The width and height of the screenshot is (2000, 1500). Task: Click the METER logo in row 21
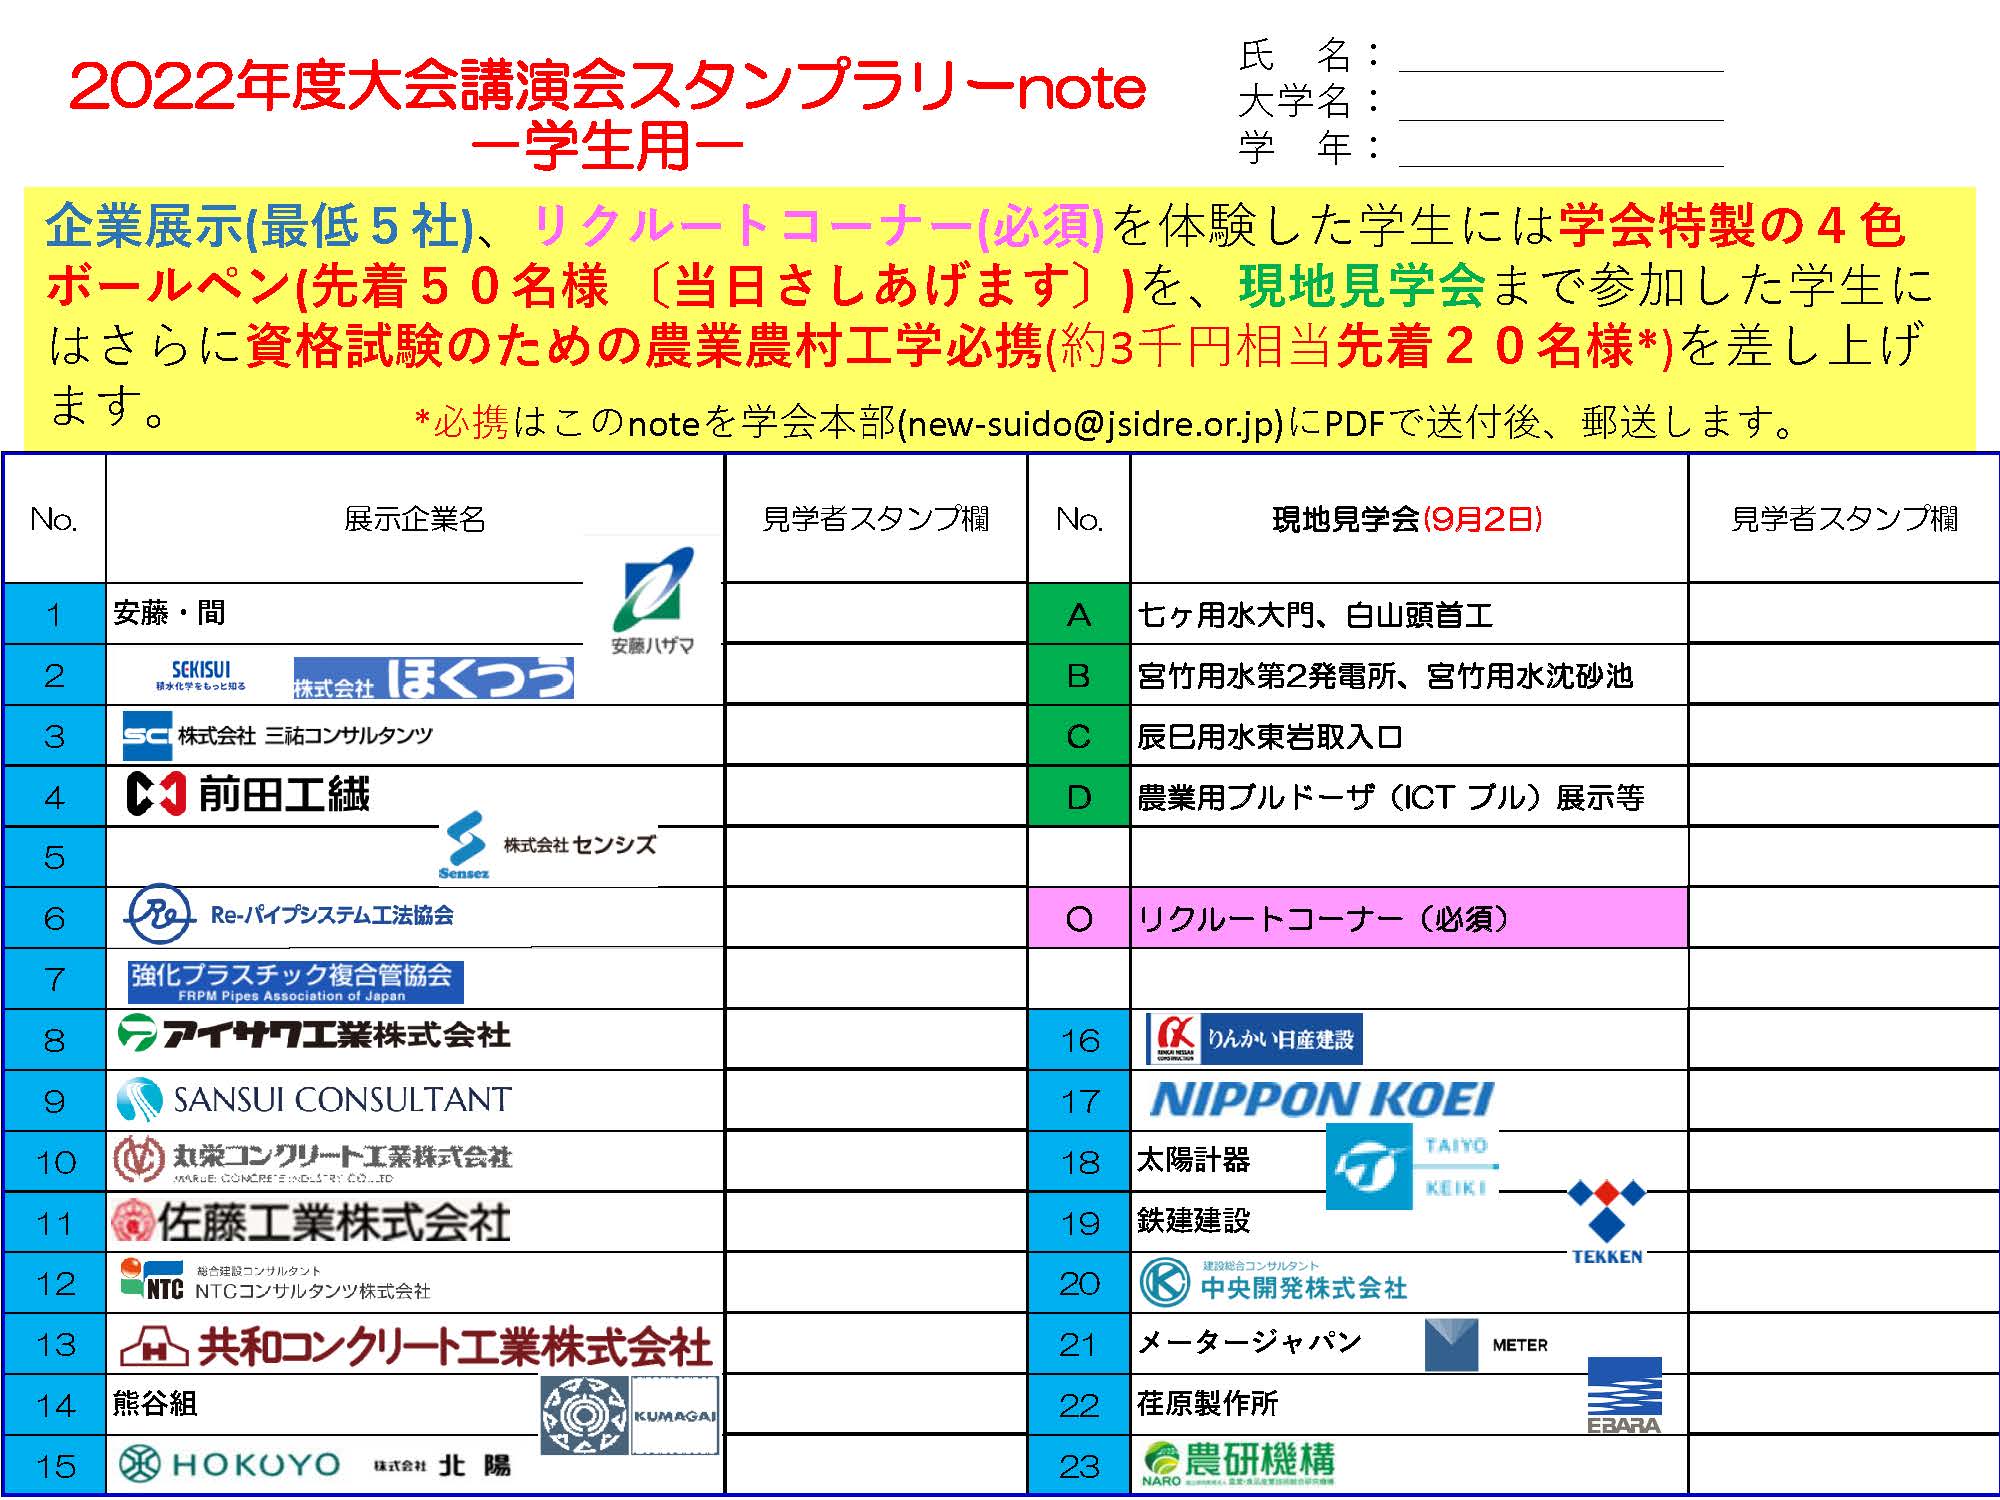1486,1344
